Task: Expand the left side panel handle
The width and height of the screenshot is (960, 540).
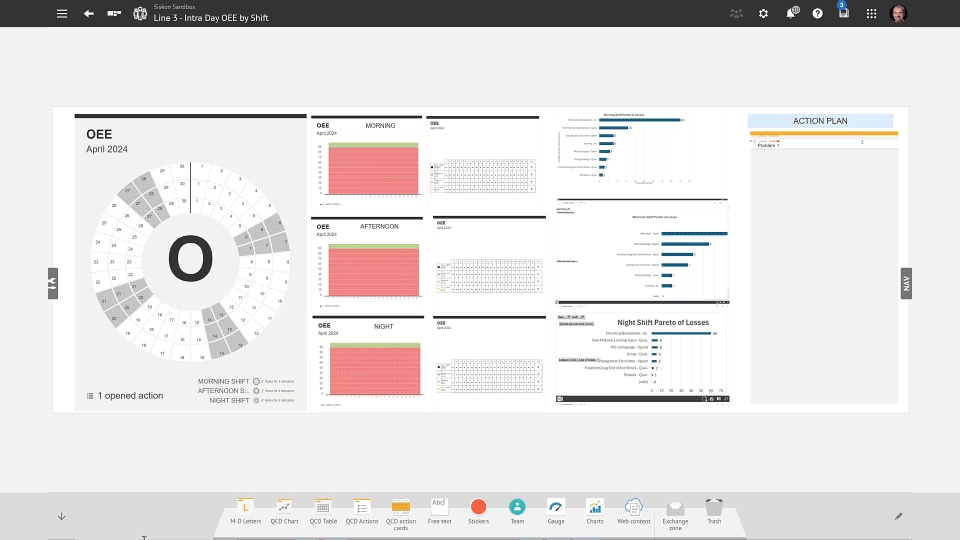Action: [53, 283]
